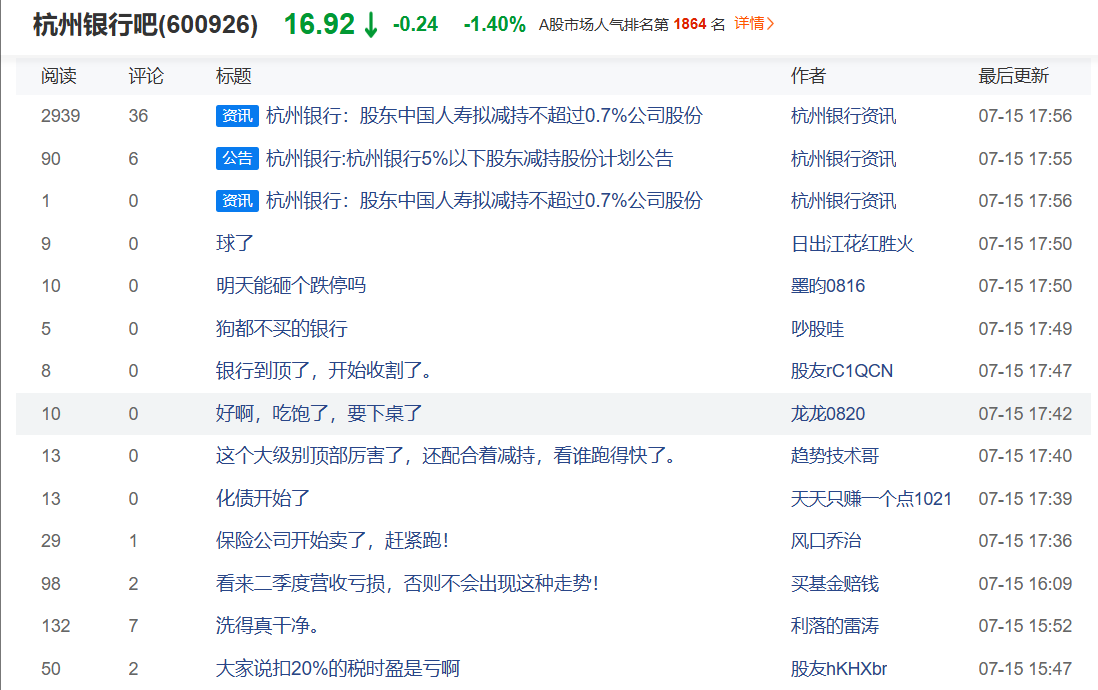Click the 评论 column header

pos(146,76)
